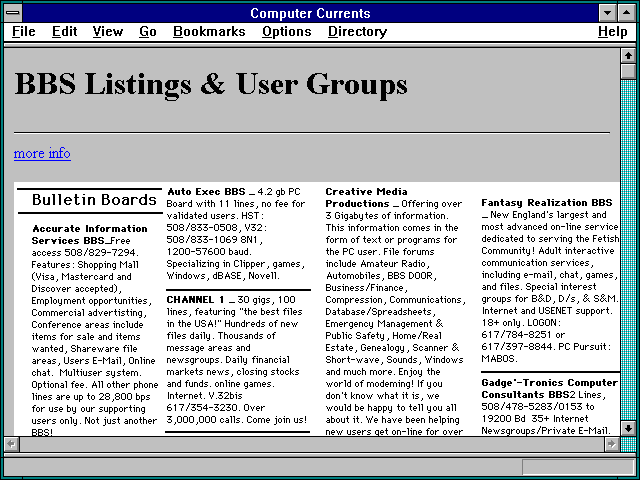Click the vertical scrollbar track below thumb
Screen dimensions: 640x480
pyautogui.click(x=628, y=250)
